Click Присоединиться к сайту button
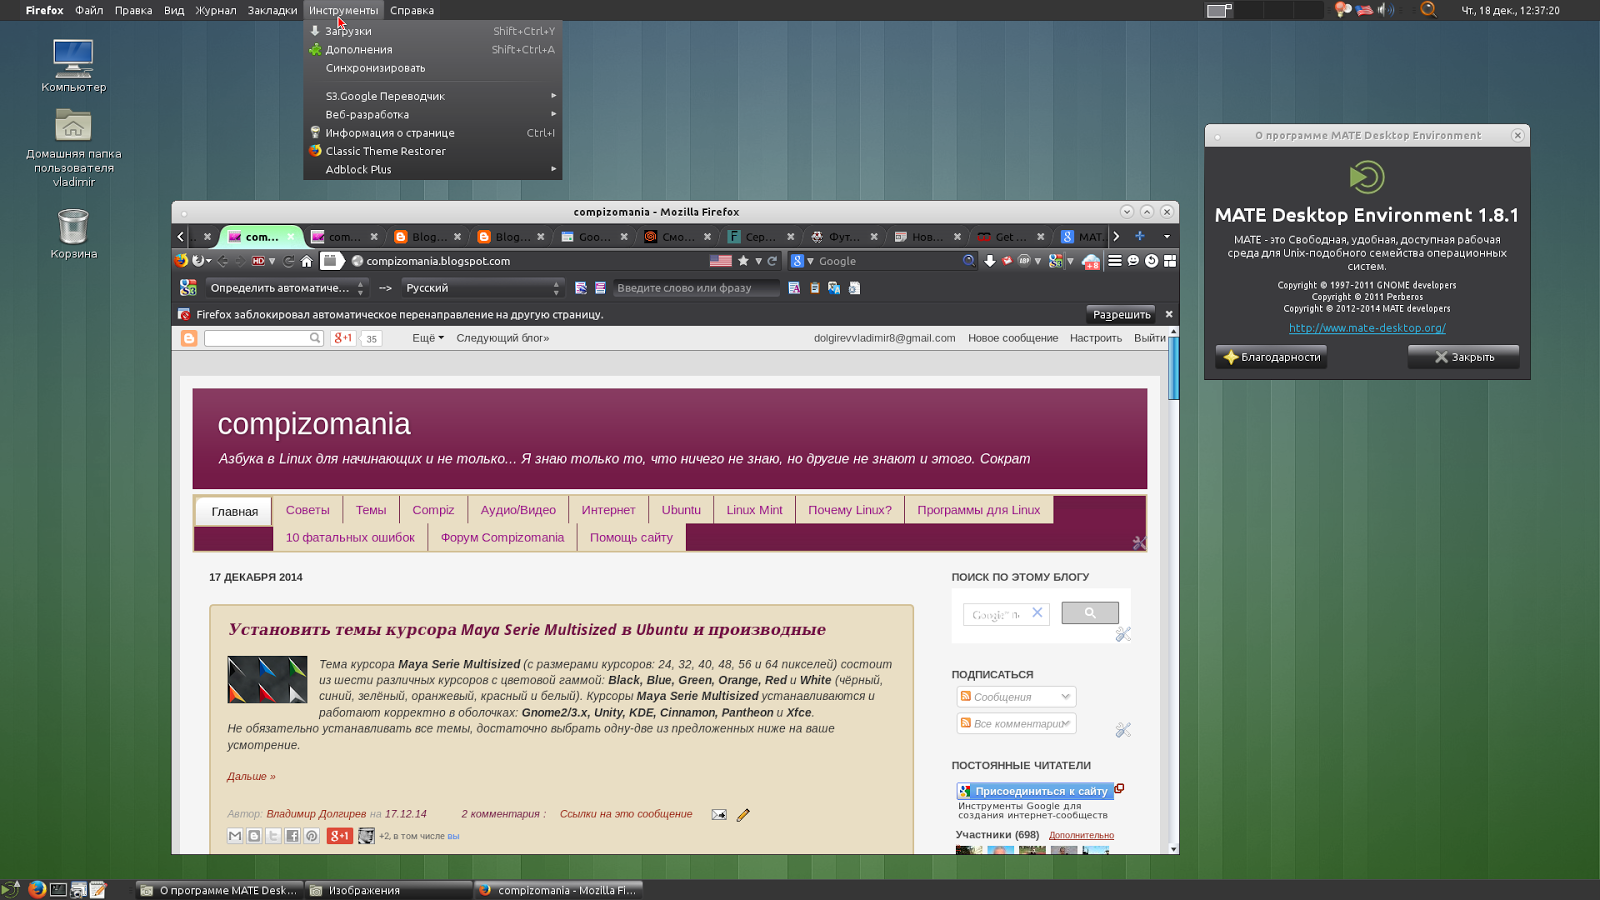The image size is (1600, 900). coord(1035,791)
